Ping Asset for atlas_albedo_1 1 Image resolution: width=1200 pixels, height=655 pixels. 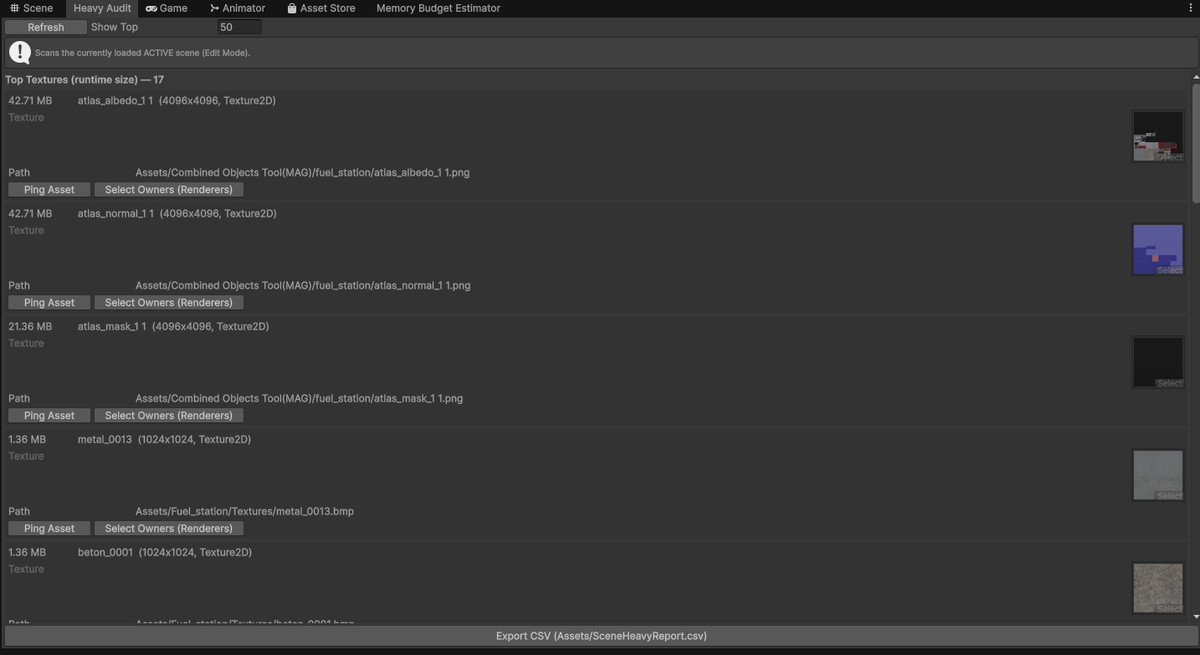49,189
